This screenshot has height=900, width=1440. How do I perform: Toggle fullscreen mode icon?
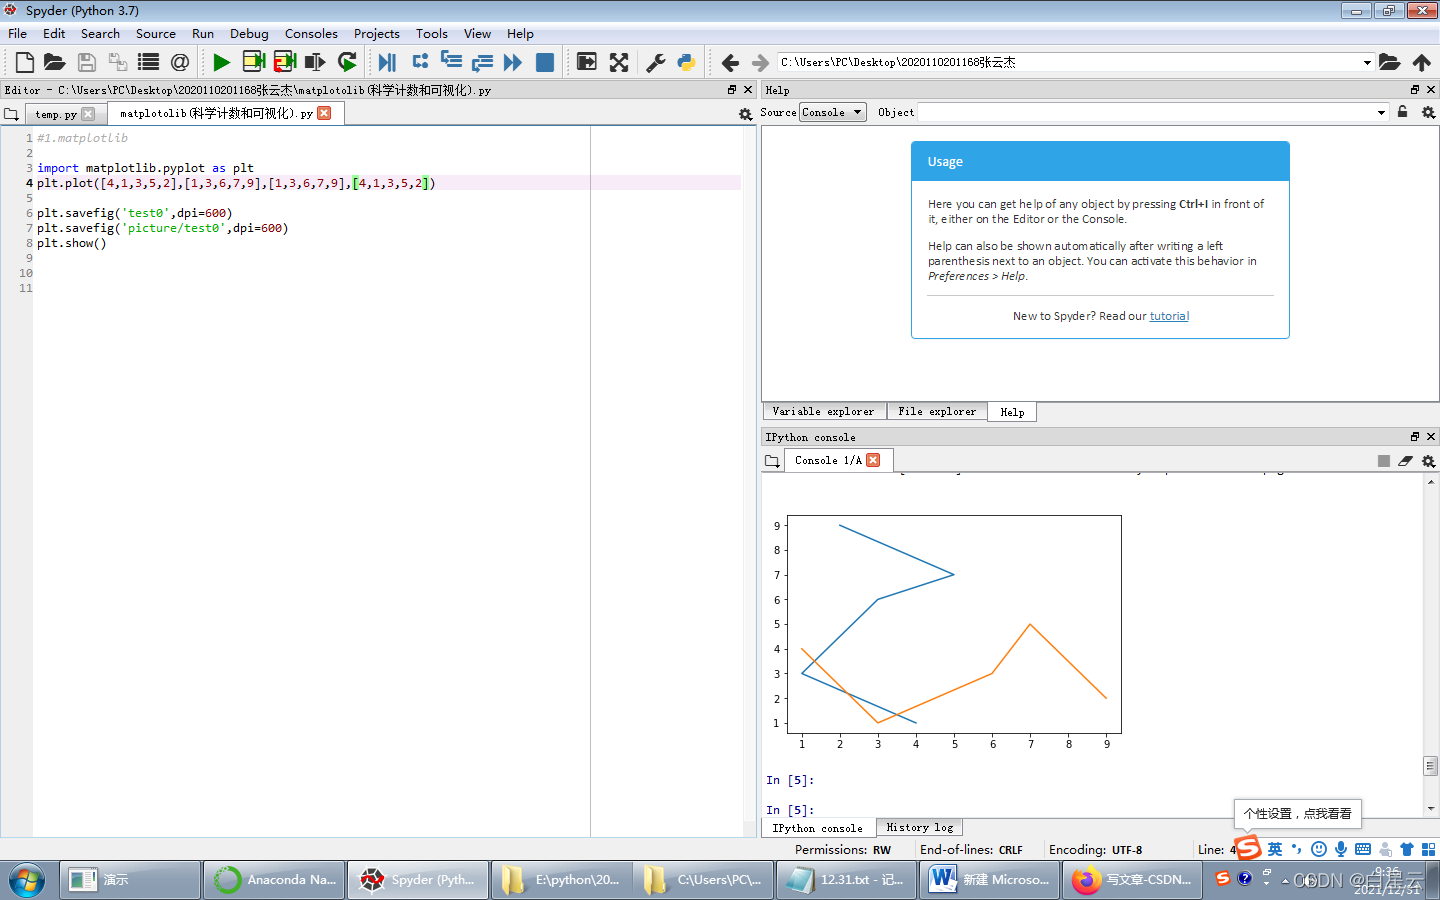click(619, 62)
